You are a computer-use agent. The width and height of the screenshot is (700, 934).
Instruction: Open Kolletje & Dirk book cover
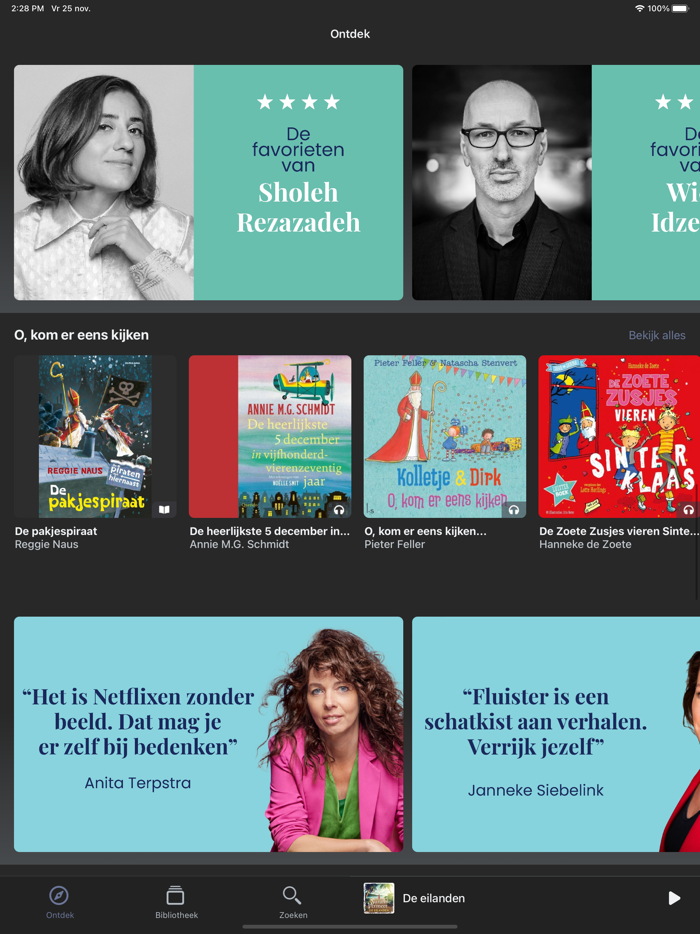pos(445,437)
